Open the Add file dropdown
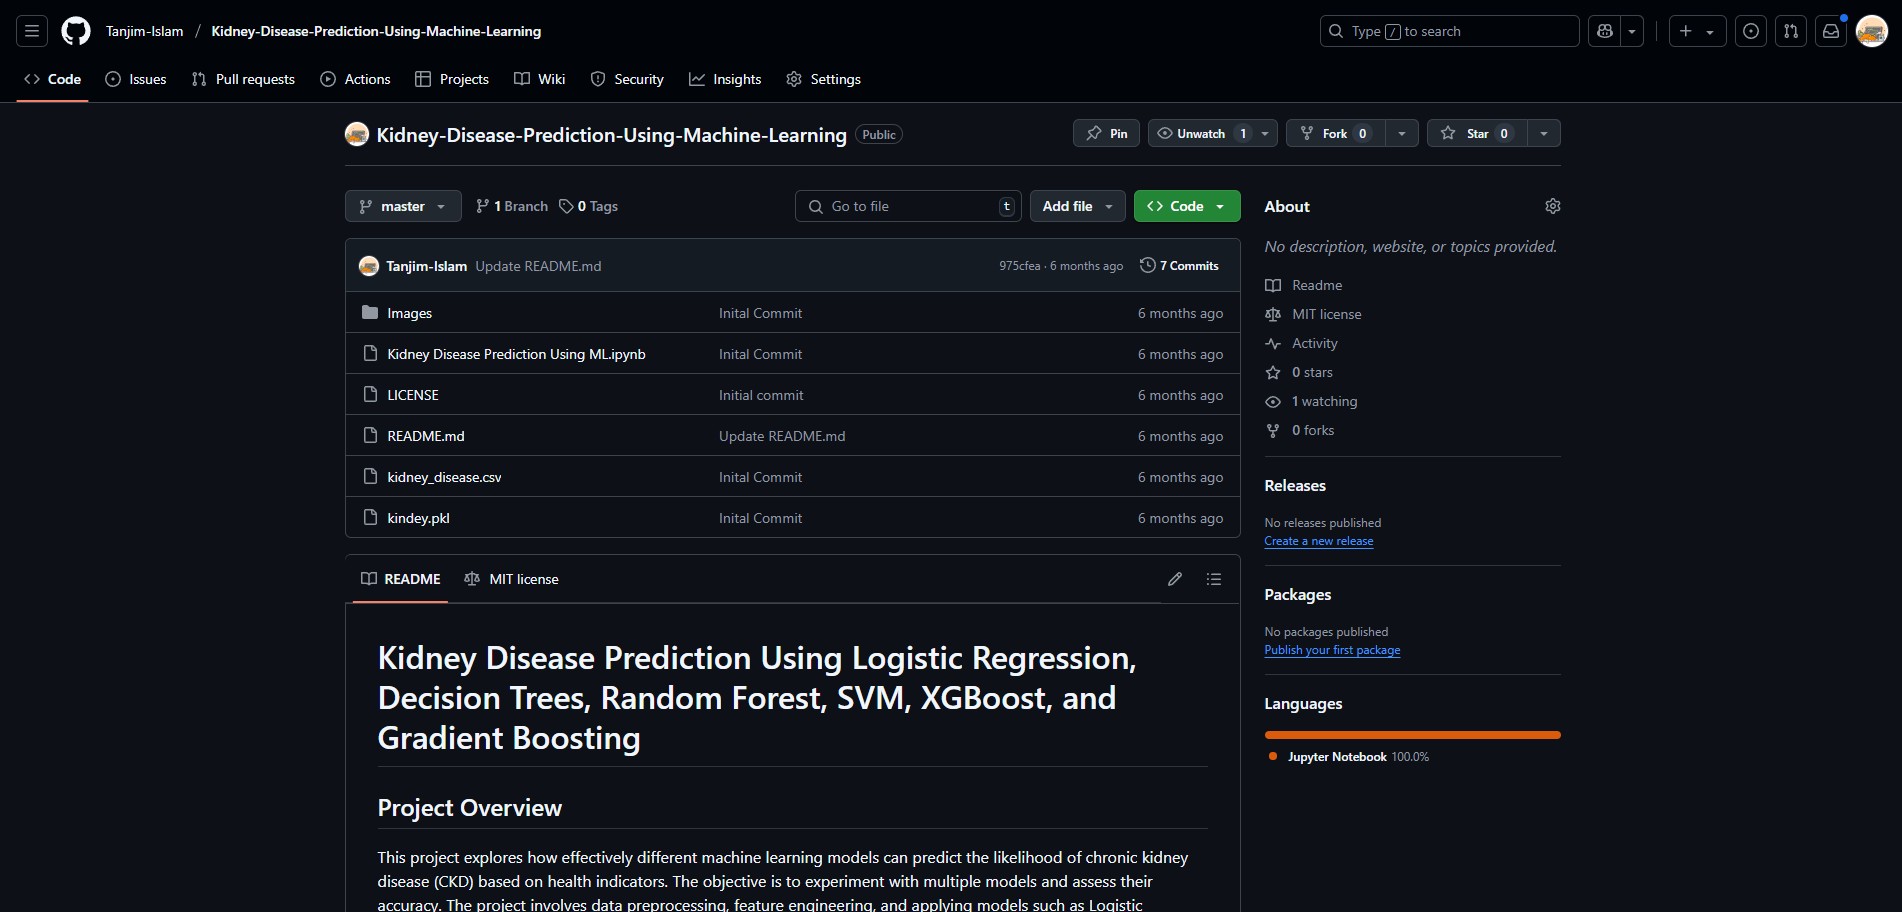Image resolution: width=1902 pixels, height=912 pixels. [x=1077, y=206]
